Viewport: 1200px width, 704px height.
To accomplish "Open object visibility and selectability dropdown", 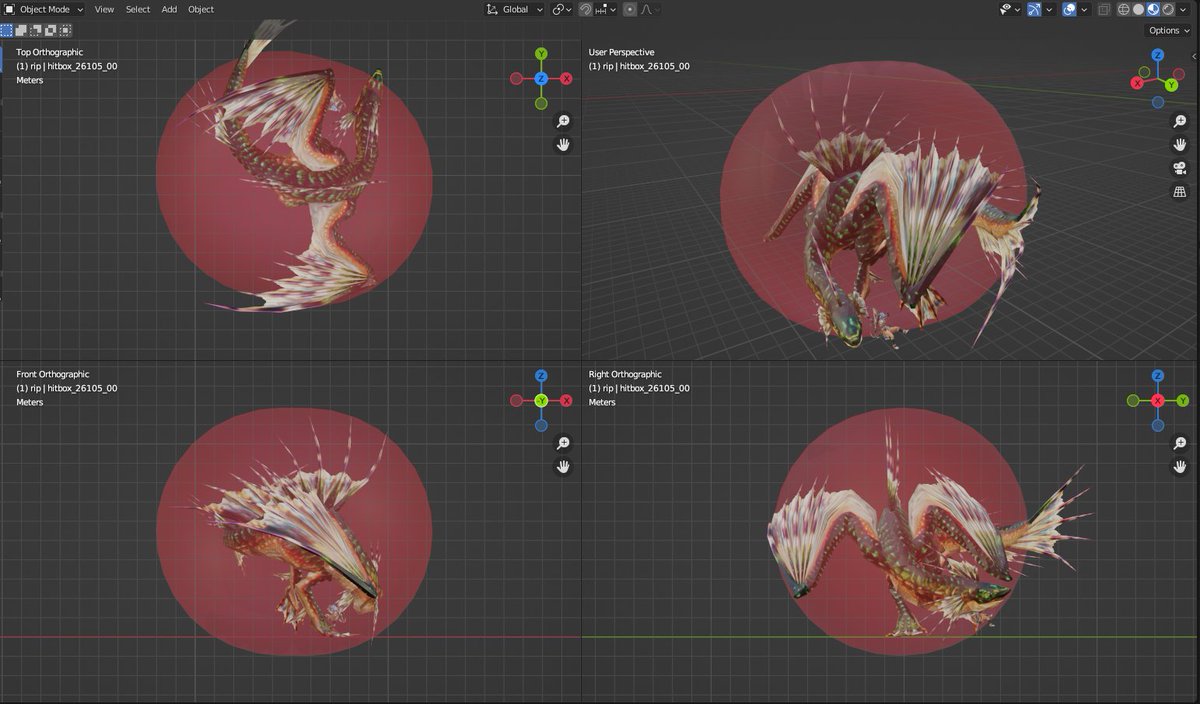I will [1010, 9].
